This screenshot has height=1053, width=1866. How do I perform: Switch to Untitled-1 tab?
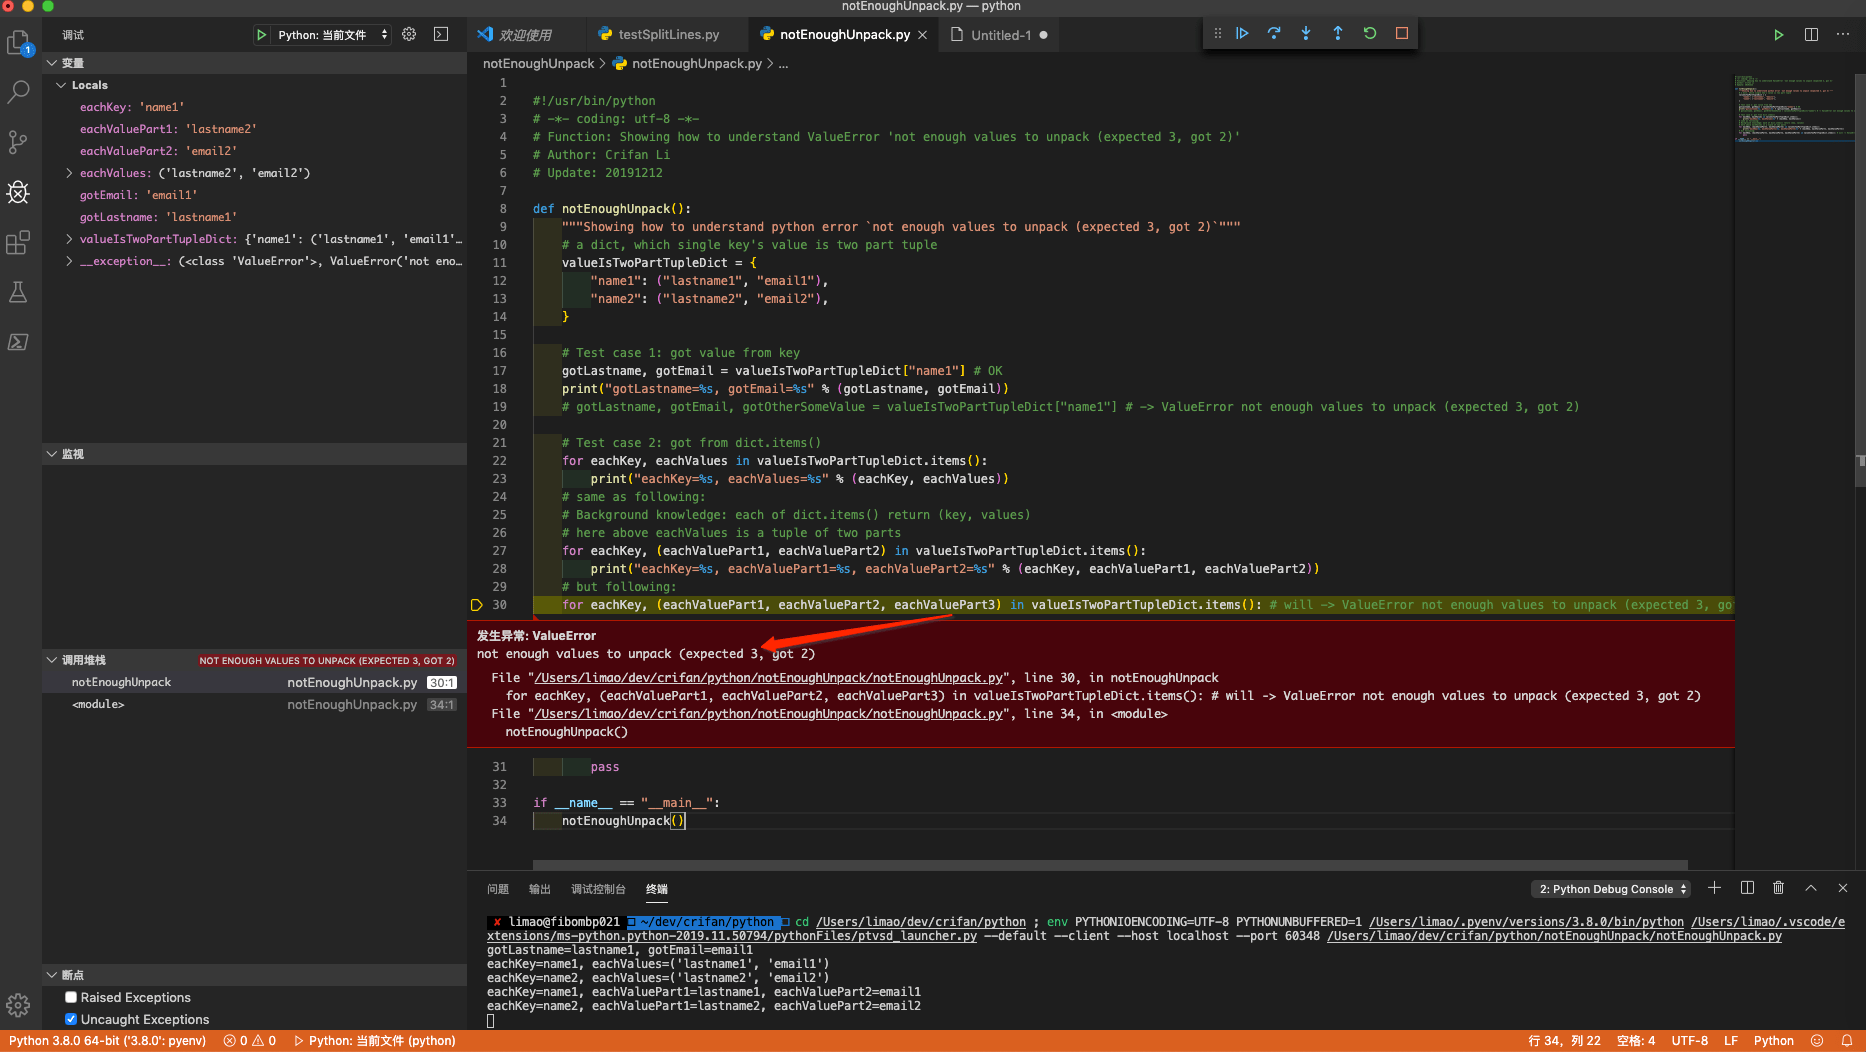[x=1000, y=35]
